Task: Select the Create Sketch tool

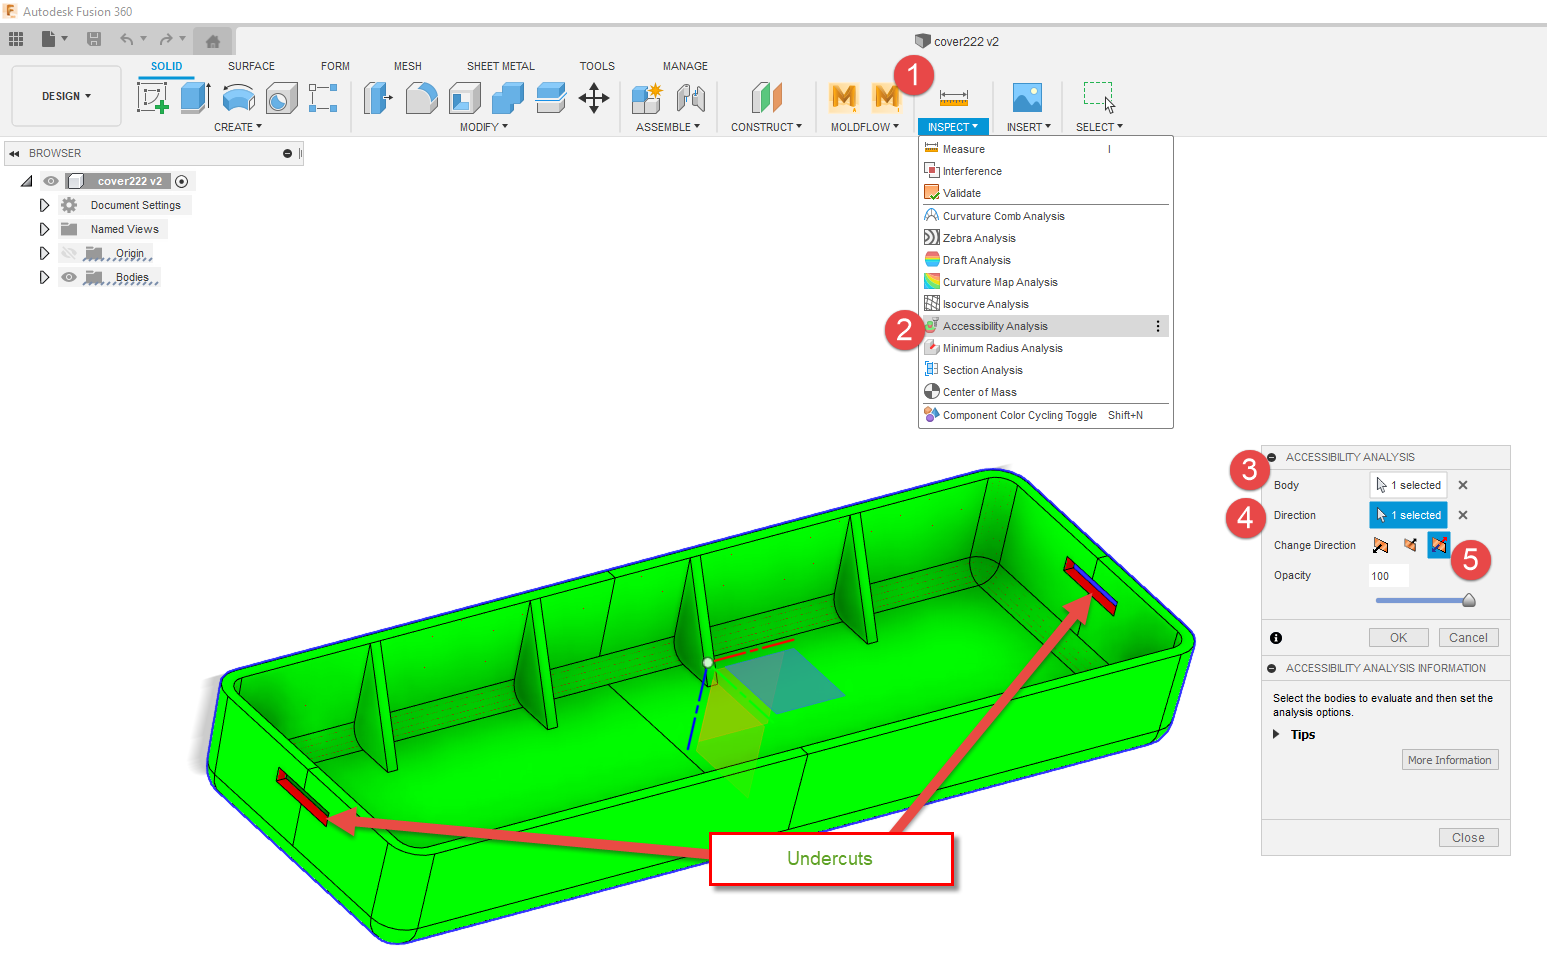Action: point(152,97)
